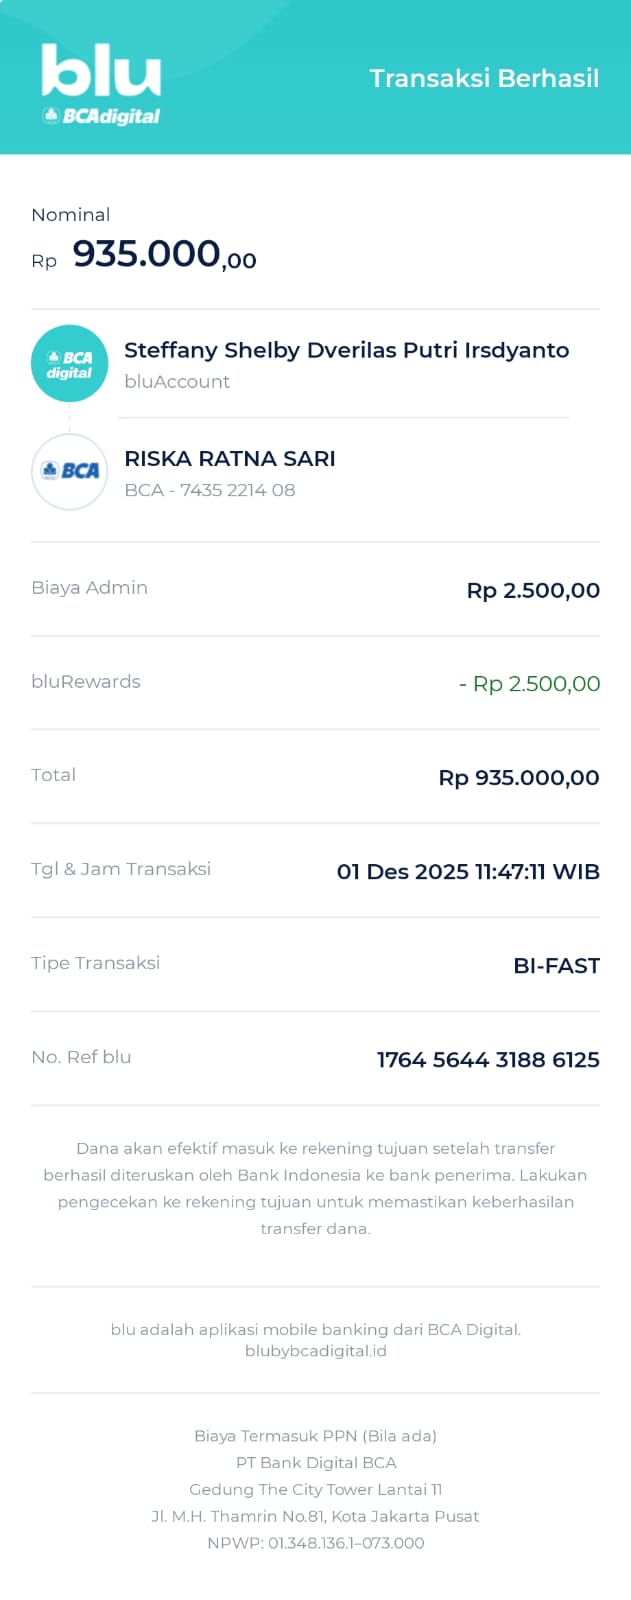Click sender name Steffany Shelby Dverilas Putri Irsdyanto
The height and width of the screenshot is (1600, 631).
click(x=346, y=350)
